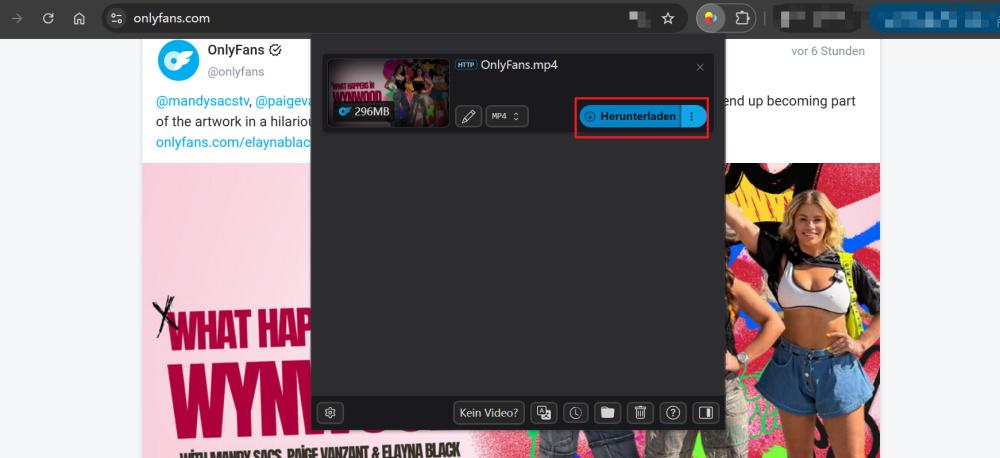Image resolution: width=1000 pixels, height=458 pixels.
Task: Click the onlyfans.com address bar
Action: tap(395, 18)
